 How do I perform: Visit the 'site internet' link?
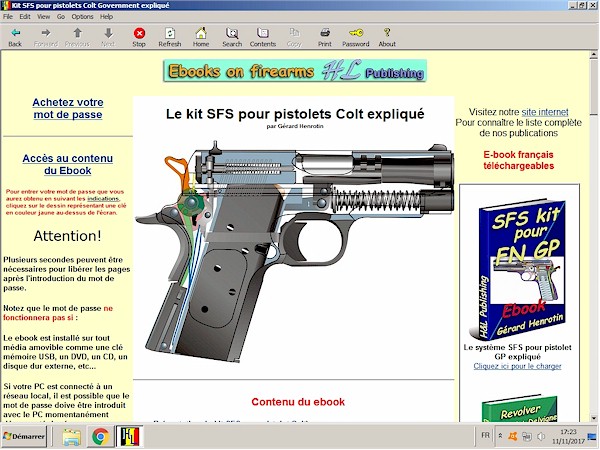pyautogui.click(x=545, y=112)
